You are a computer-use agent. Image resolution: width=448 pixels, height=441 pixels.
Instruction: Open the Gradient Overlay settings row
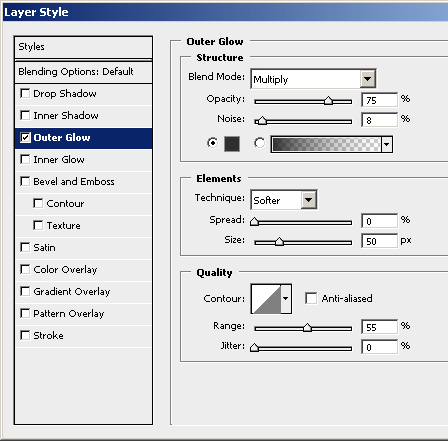(83, 292)
